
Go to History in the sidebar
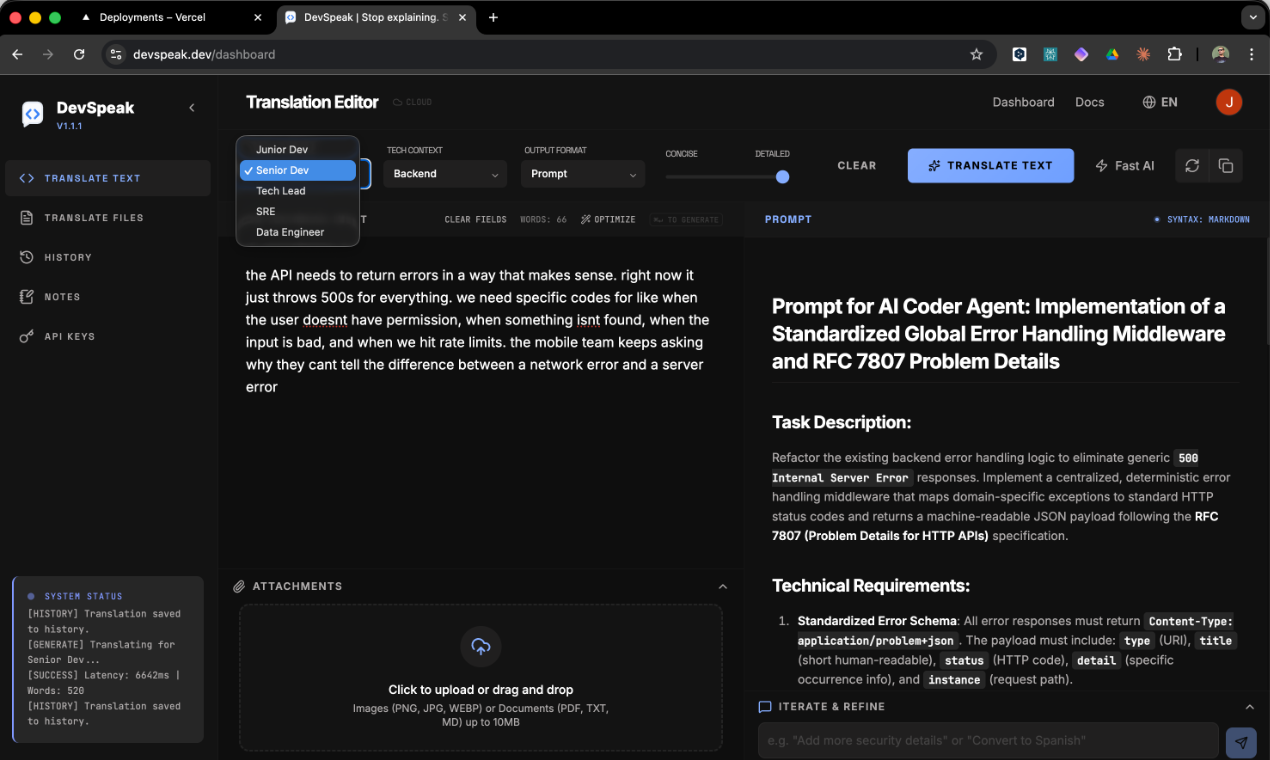[x=108, y=257]
